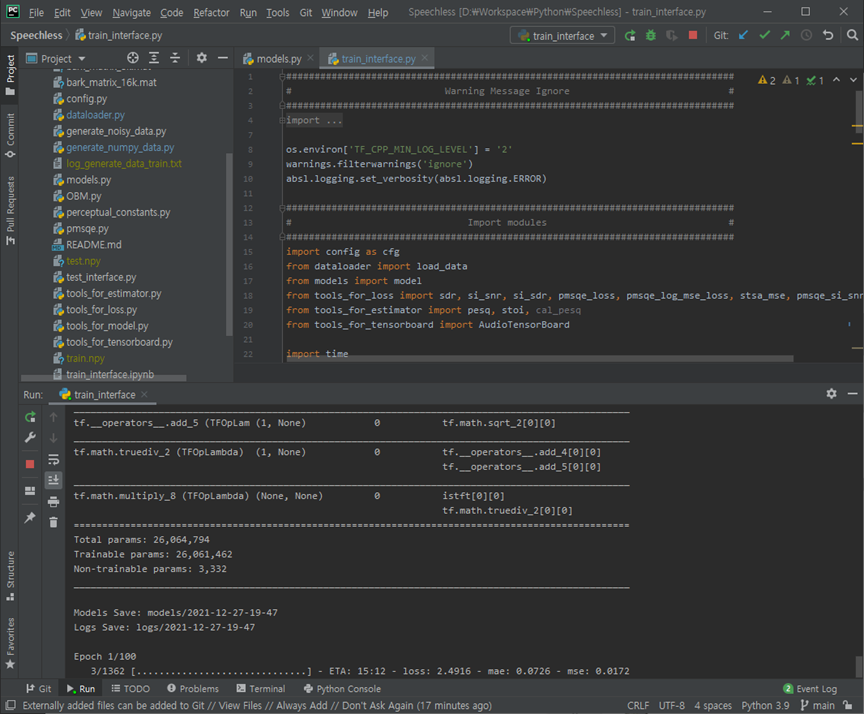The image size is (864, 714).
Task: Select README.md file in tree
Action: coord(94,245)
